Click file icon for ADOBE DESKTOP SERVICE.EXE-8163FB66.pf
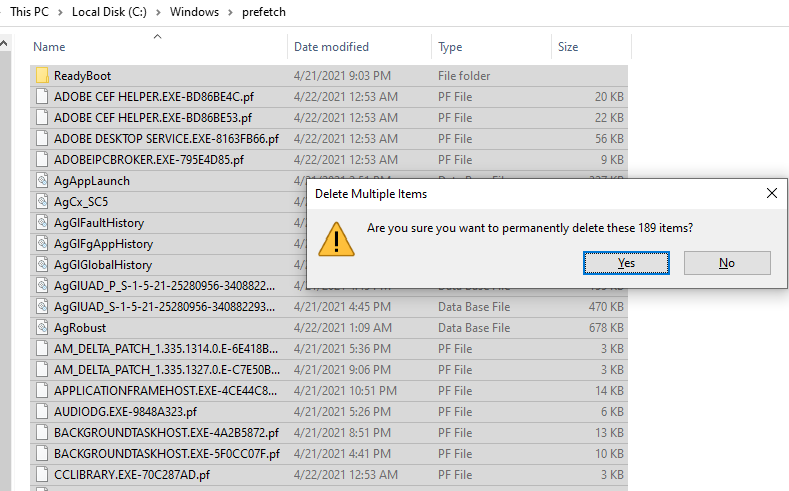789x491 pixels. click(x=42, y=139)
